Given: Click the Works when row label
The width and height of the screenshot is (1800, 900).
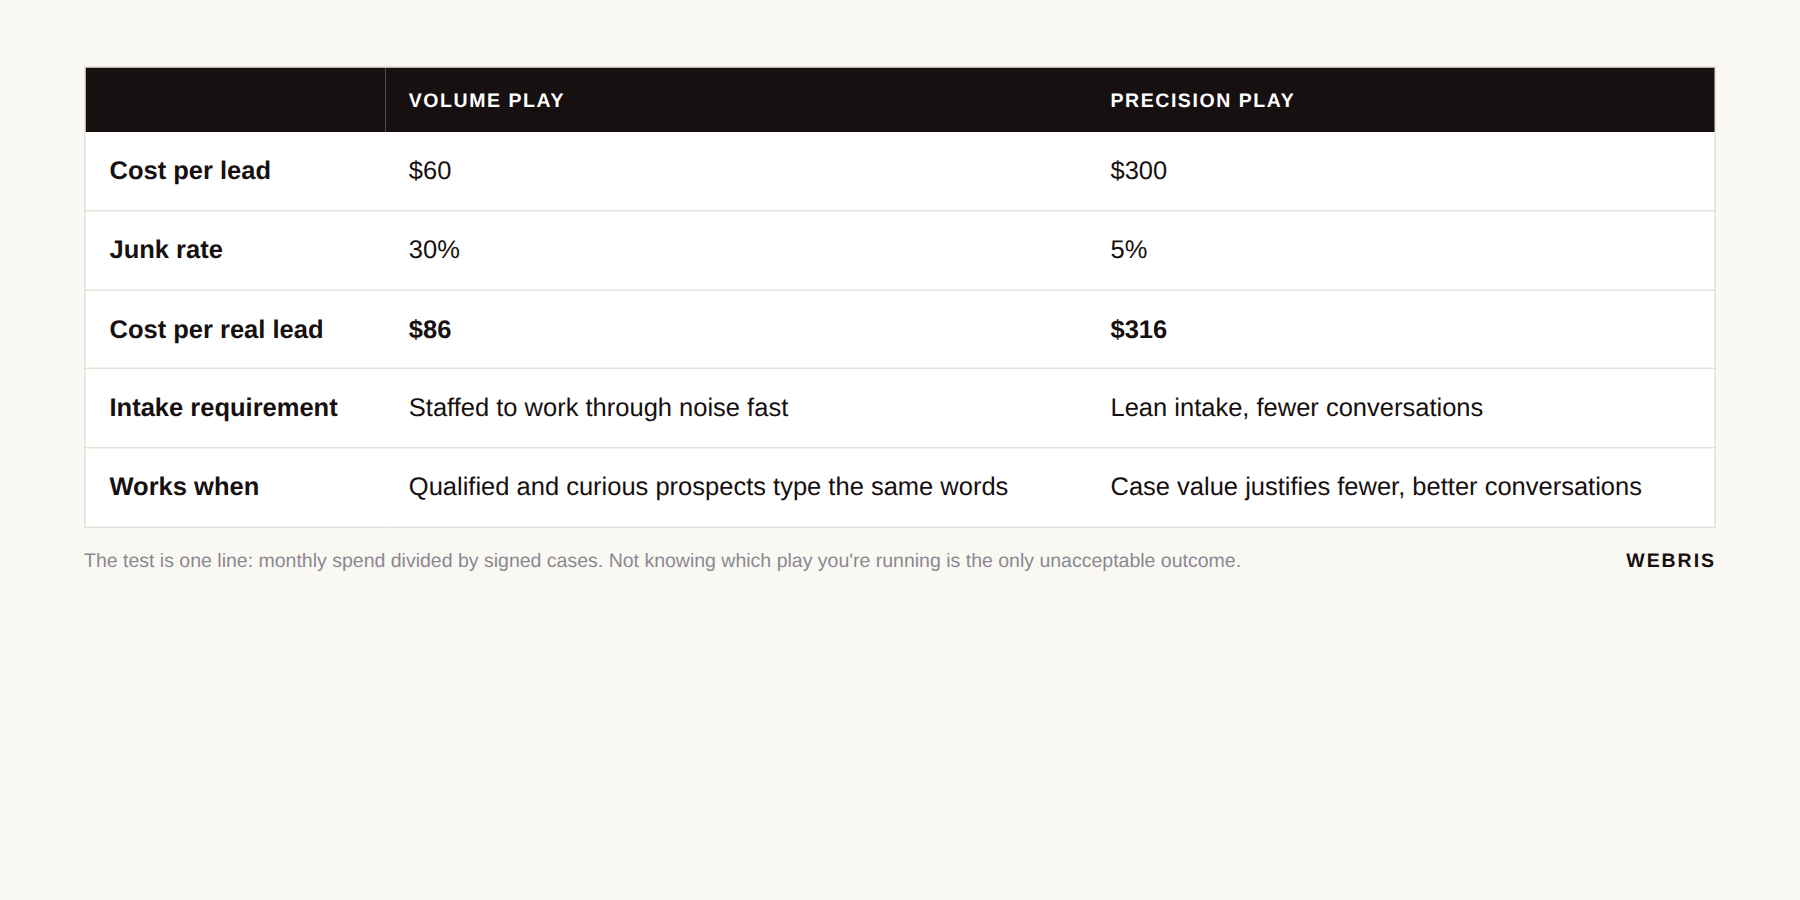Looking at the screenshot, I should [184, 487].
